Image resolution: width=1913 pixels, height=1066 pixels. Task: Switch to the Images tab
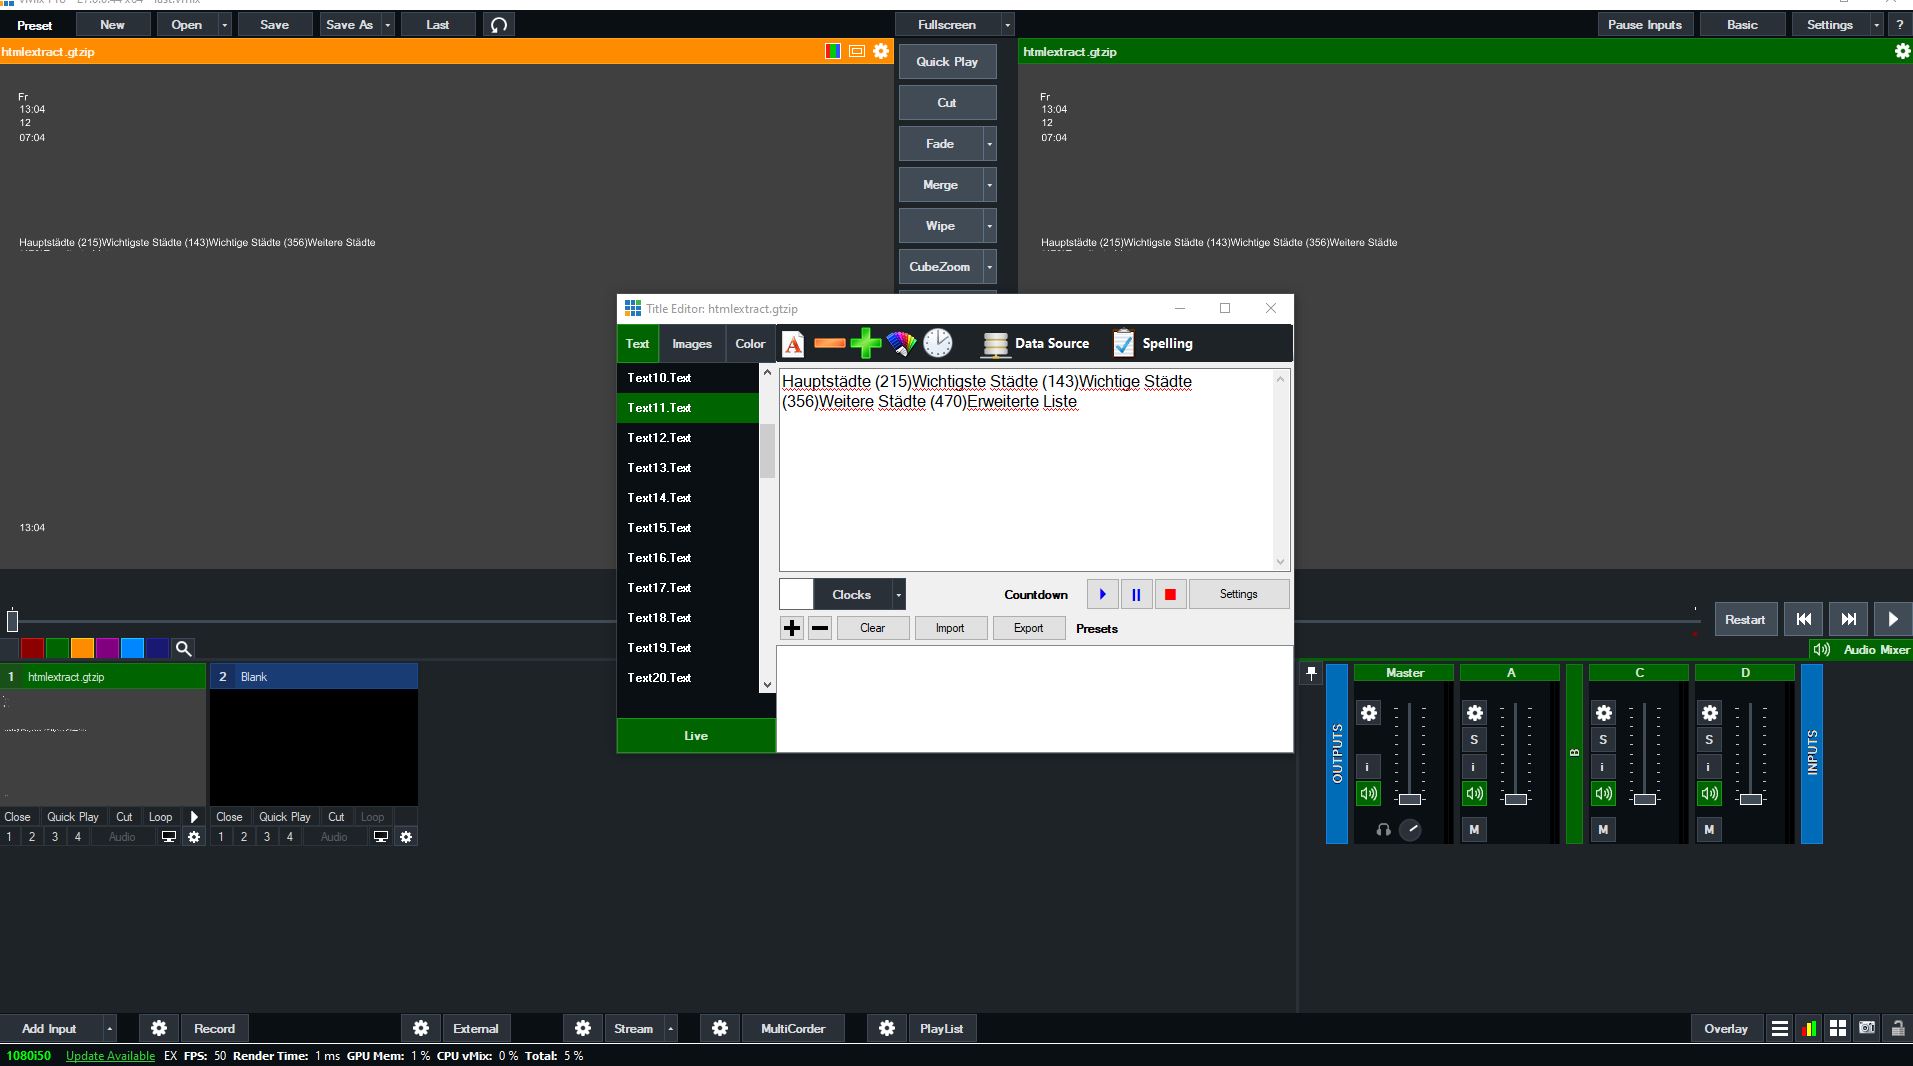(x=692, y=344)
